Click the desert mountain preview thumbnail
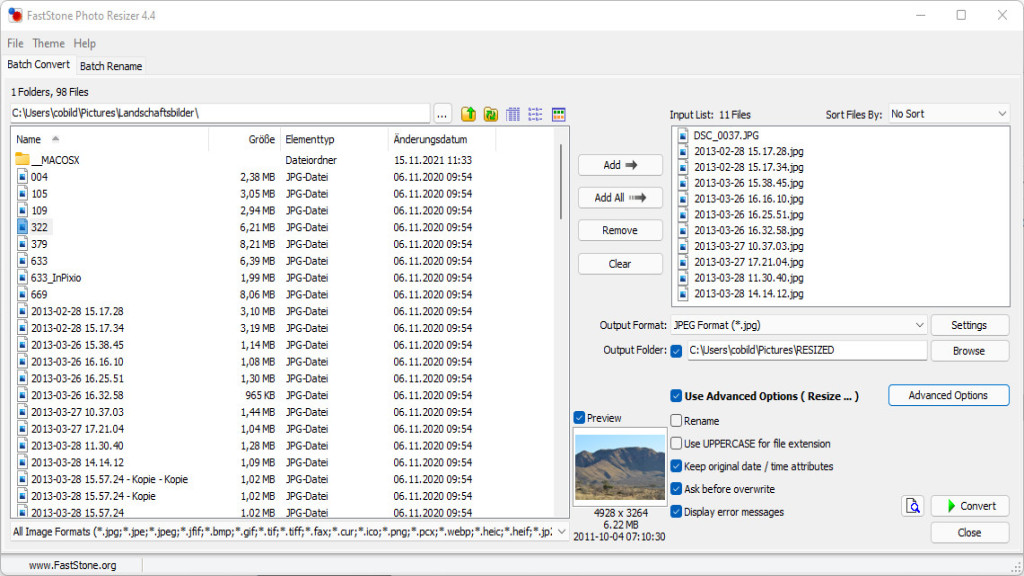The width and height of the screenshot is (1024, 576). point(619,467)
